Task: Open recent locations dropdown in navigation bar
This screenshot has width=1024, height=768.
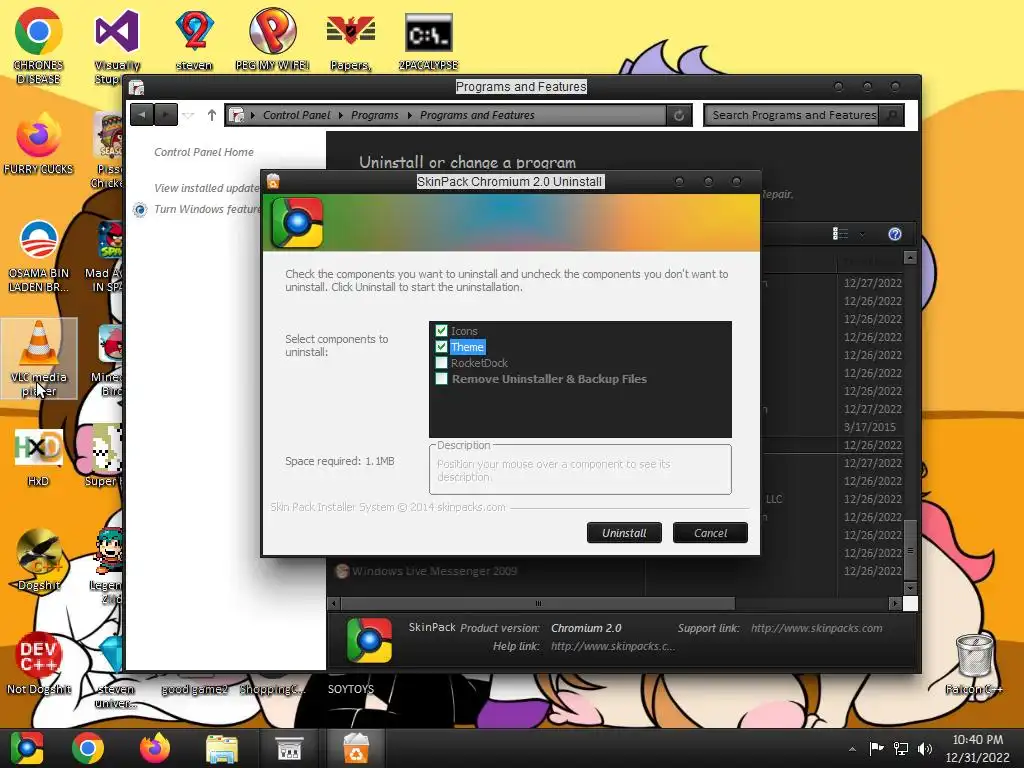Action: [x=188, y=115]
